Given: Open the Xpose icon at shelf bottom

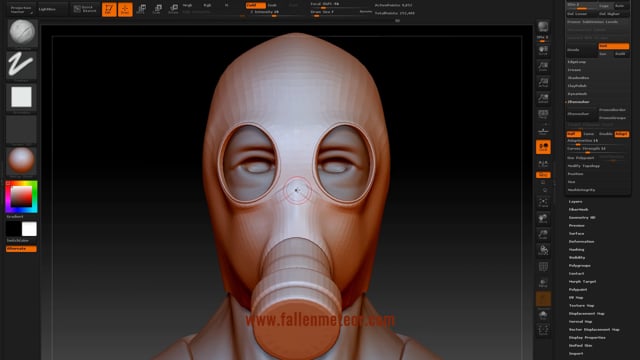Looking at the screenshot, I should click(543, 330).
